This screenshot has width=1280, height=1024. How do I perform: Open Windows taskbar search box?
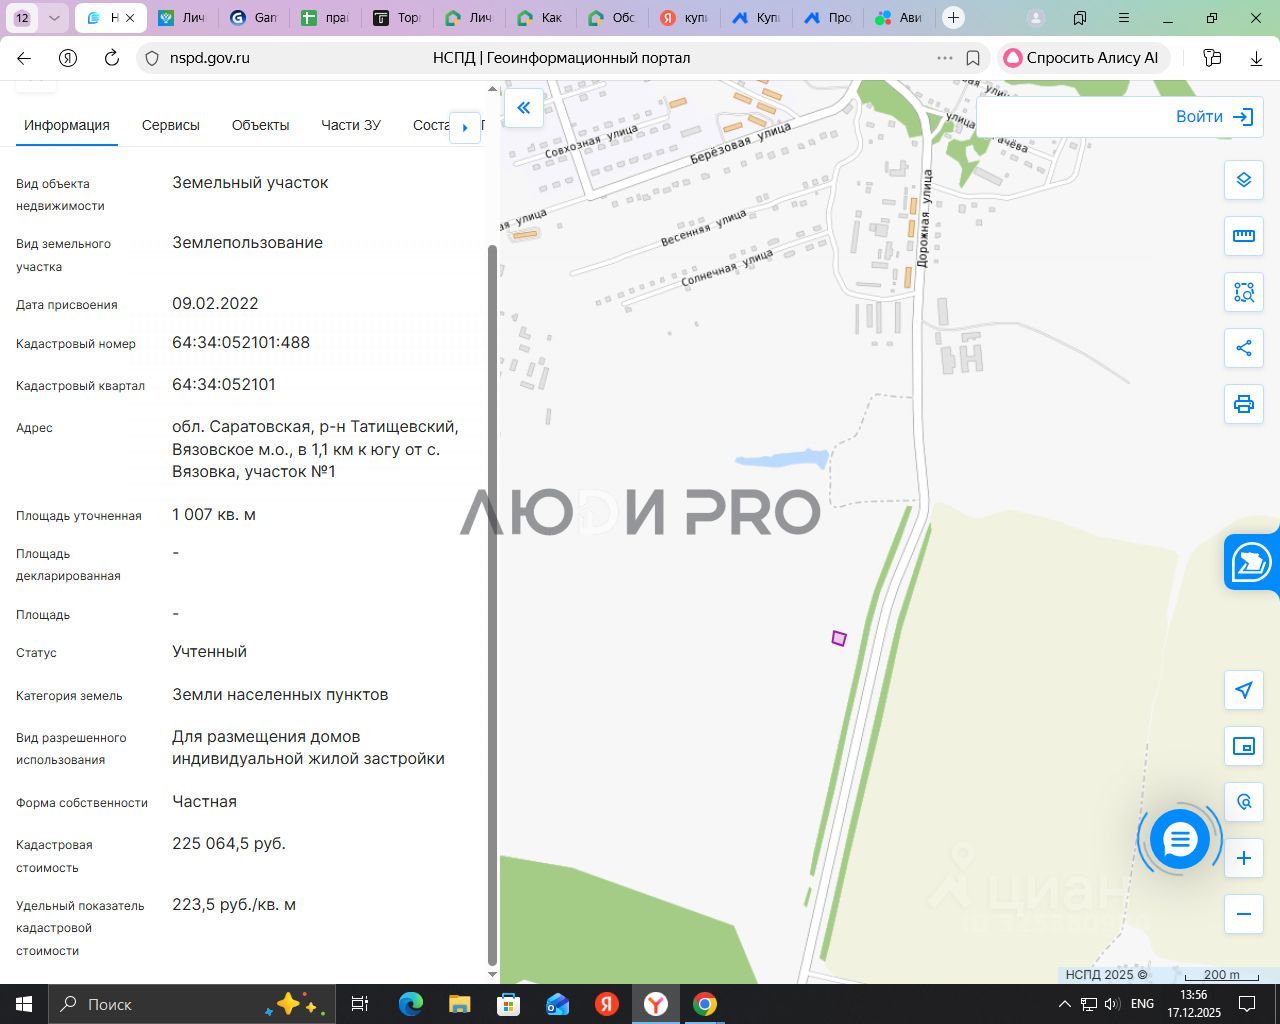[160, 1004]
